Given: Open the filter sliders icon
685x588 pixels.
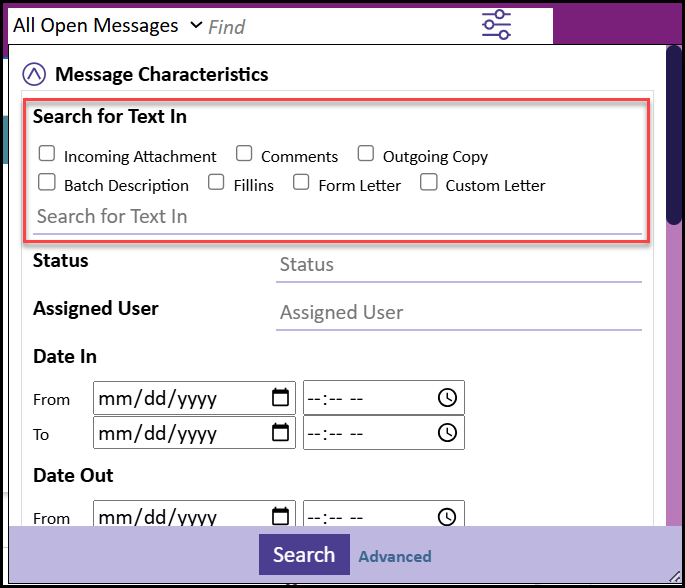Looking at the screenshot, I should point(496,24).
